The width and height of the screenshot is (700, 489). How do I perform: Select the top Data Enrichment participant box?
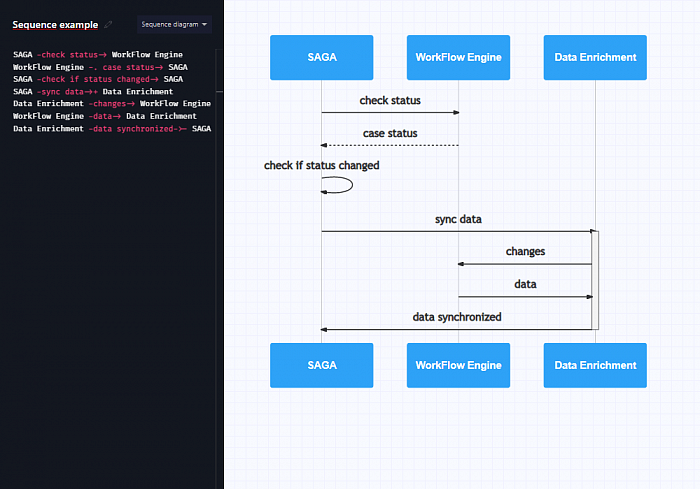coord(595,58)
